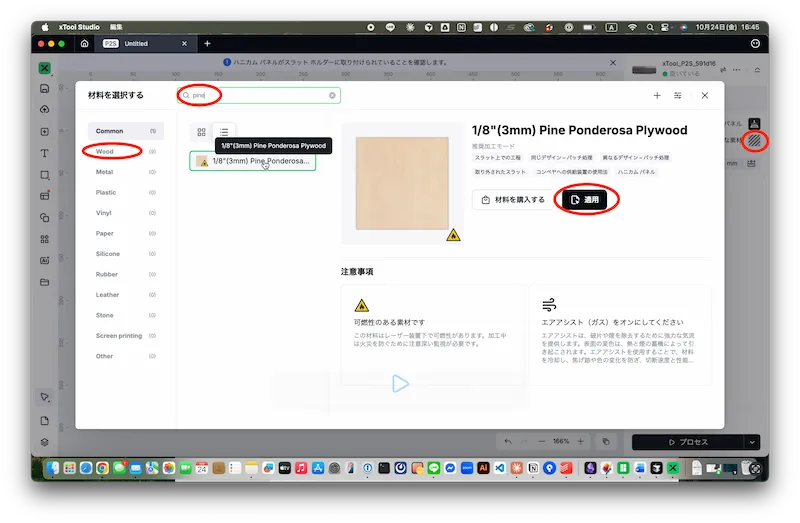Select the Text tool in left sidebar
This screenshot has height=523, width=800.
point(45,153)
